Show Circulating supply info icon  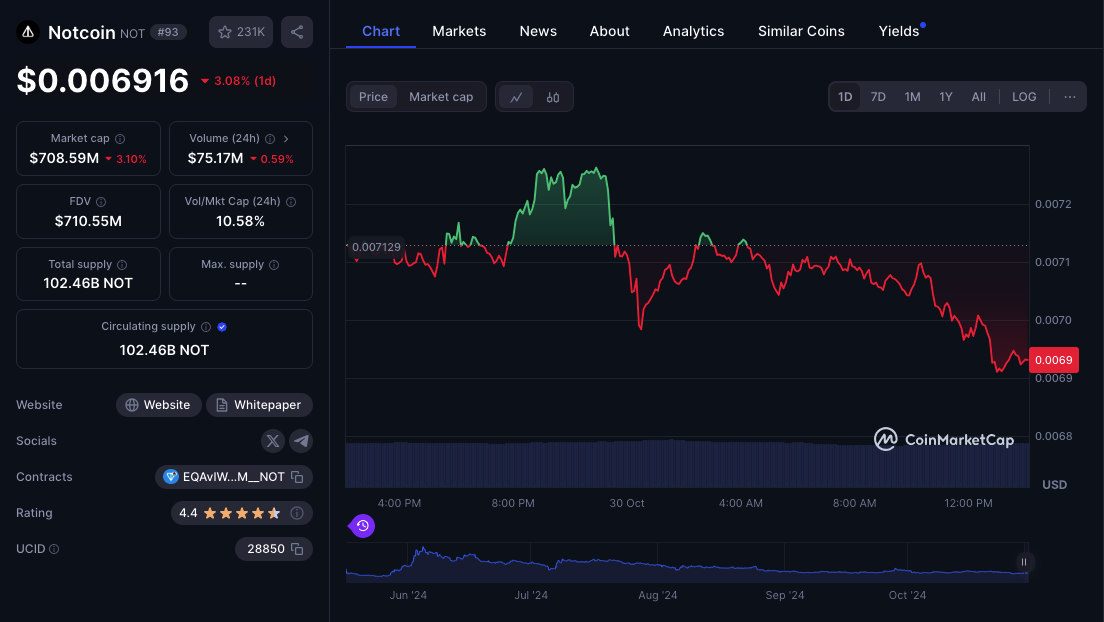point(206,327)
